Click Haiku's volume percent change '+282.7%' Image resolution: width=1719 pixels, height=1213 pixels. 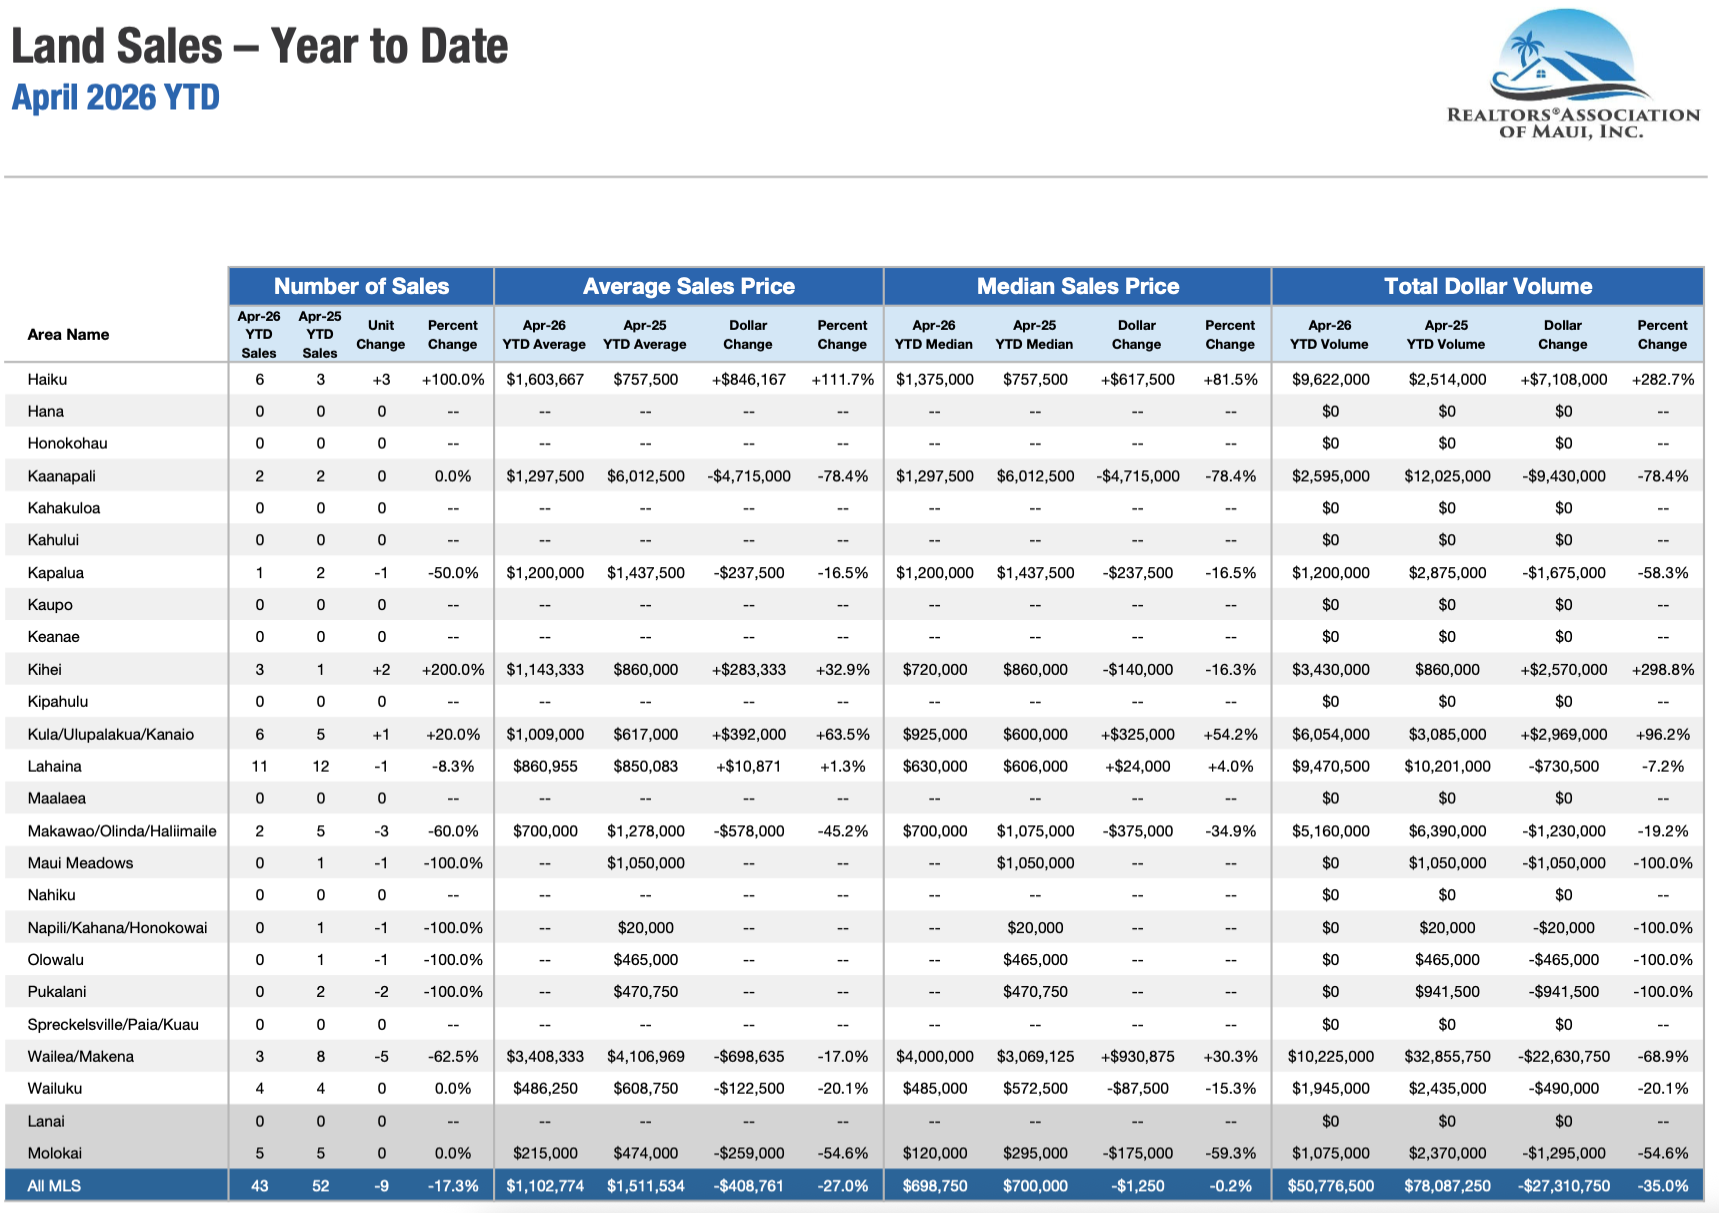coord(1662,379)
